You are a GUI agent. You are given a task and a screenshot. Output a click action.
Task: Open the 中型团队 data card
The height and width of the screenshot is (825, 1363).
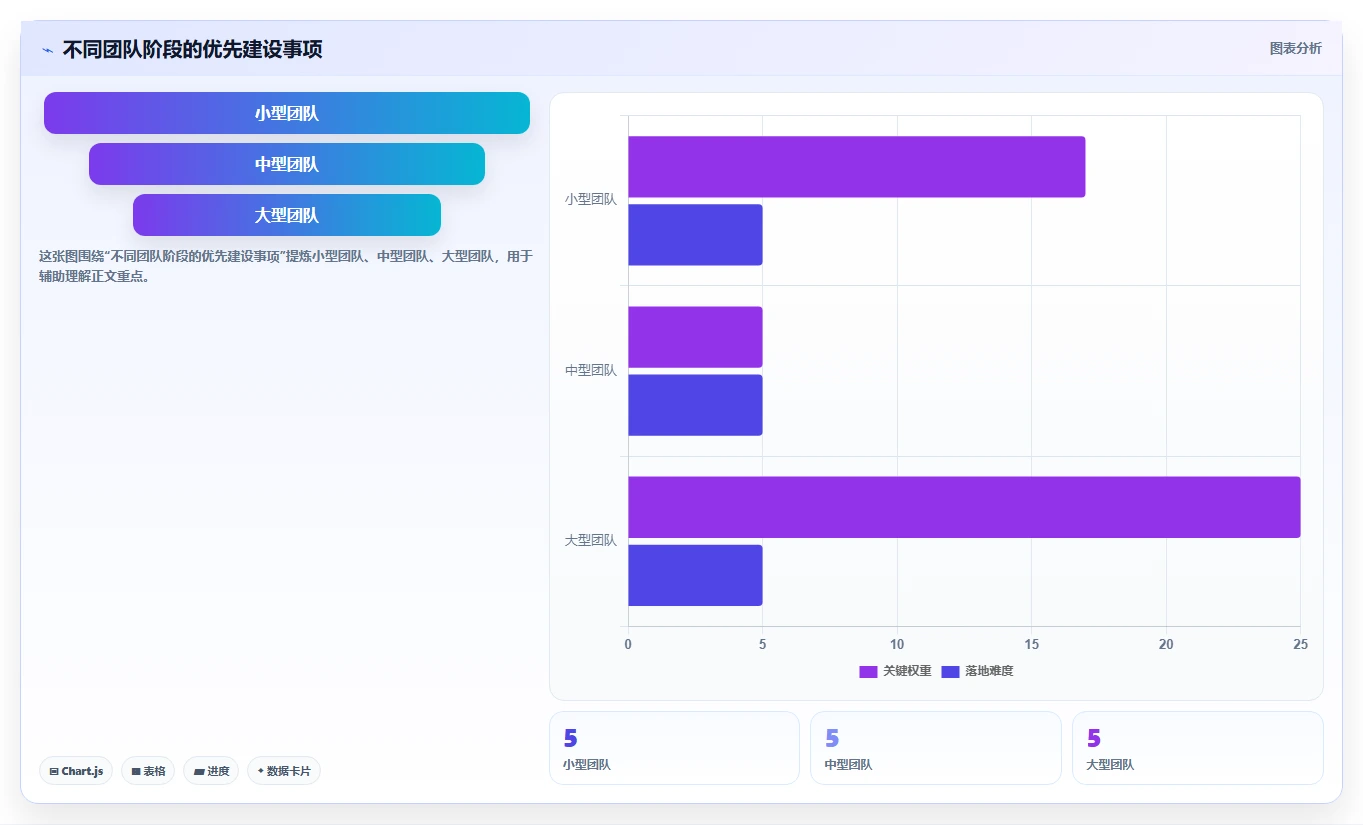(x=935, y=748)
